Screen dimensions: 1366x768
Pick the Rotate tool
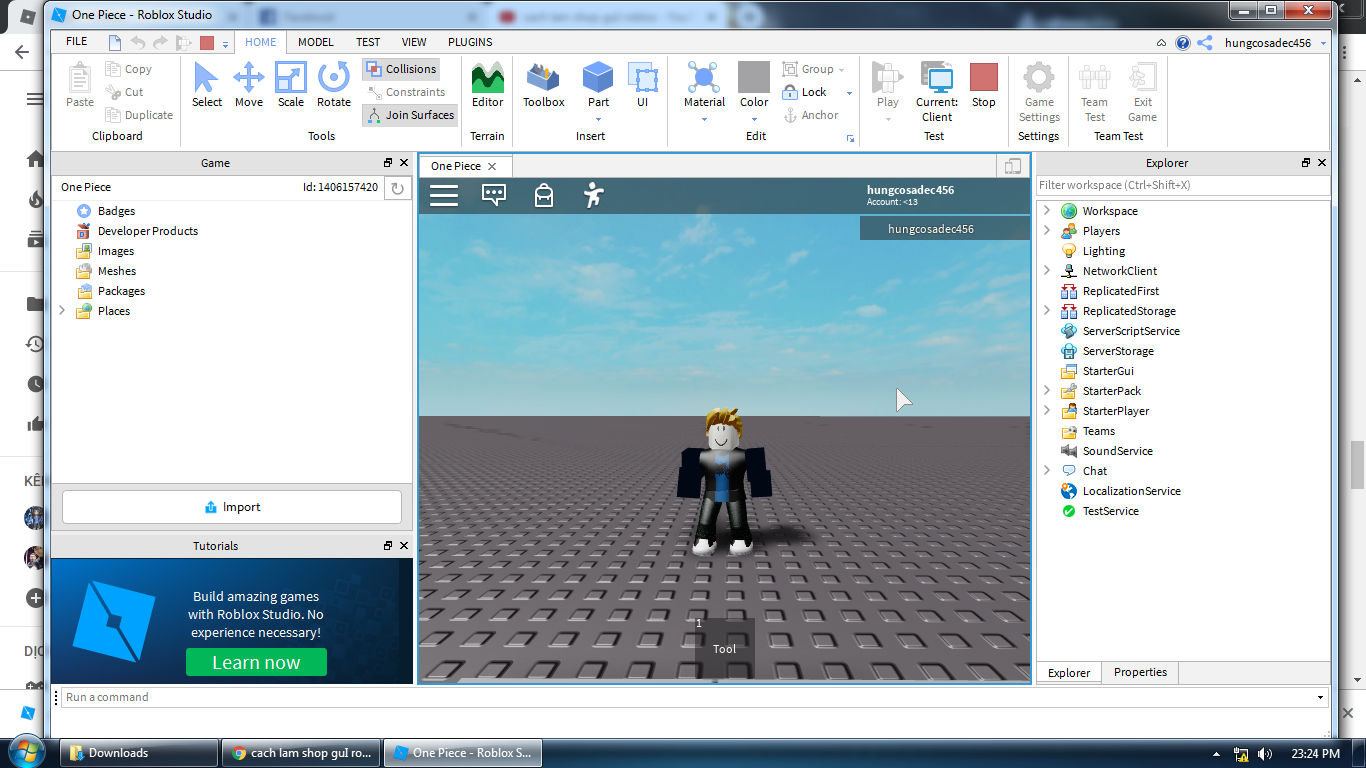(334, 85)
